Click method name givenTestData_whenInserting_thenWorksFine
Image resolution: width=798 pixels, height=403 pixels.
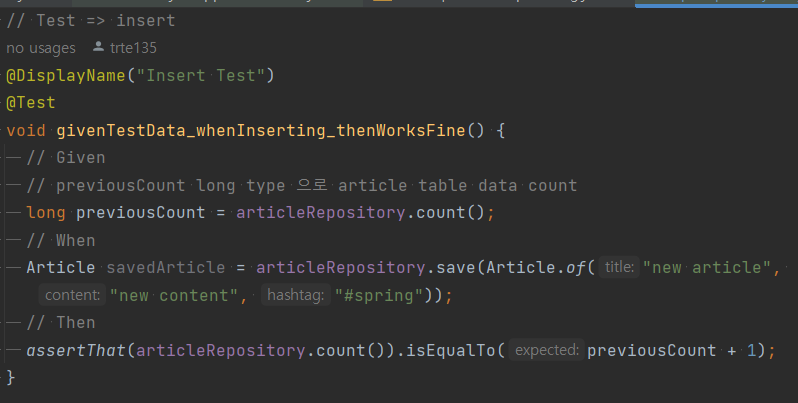(261, 130)
